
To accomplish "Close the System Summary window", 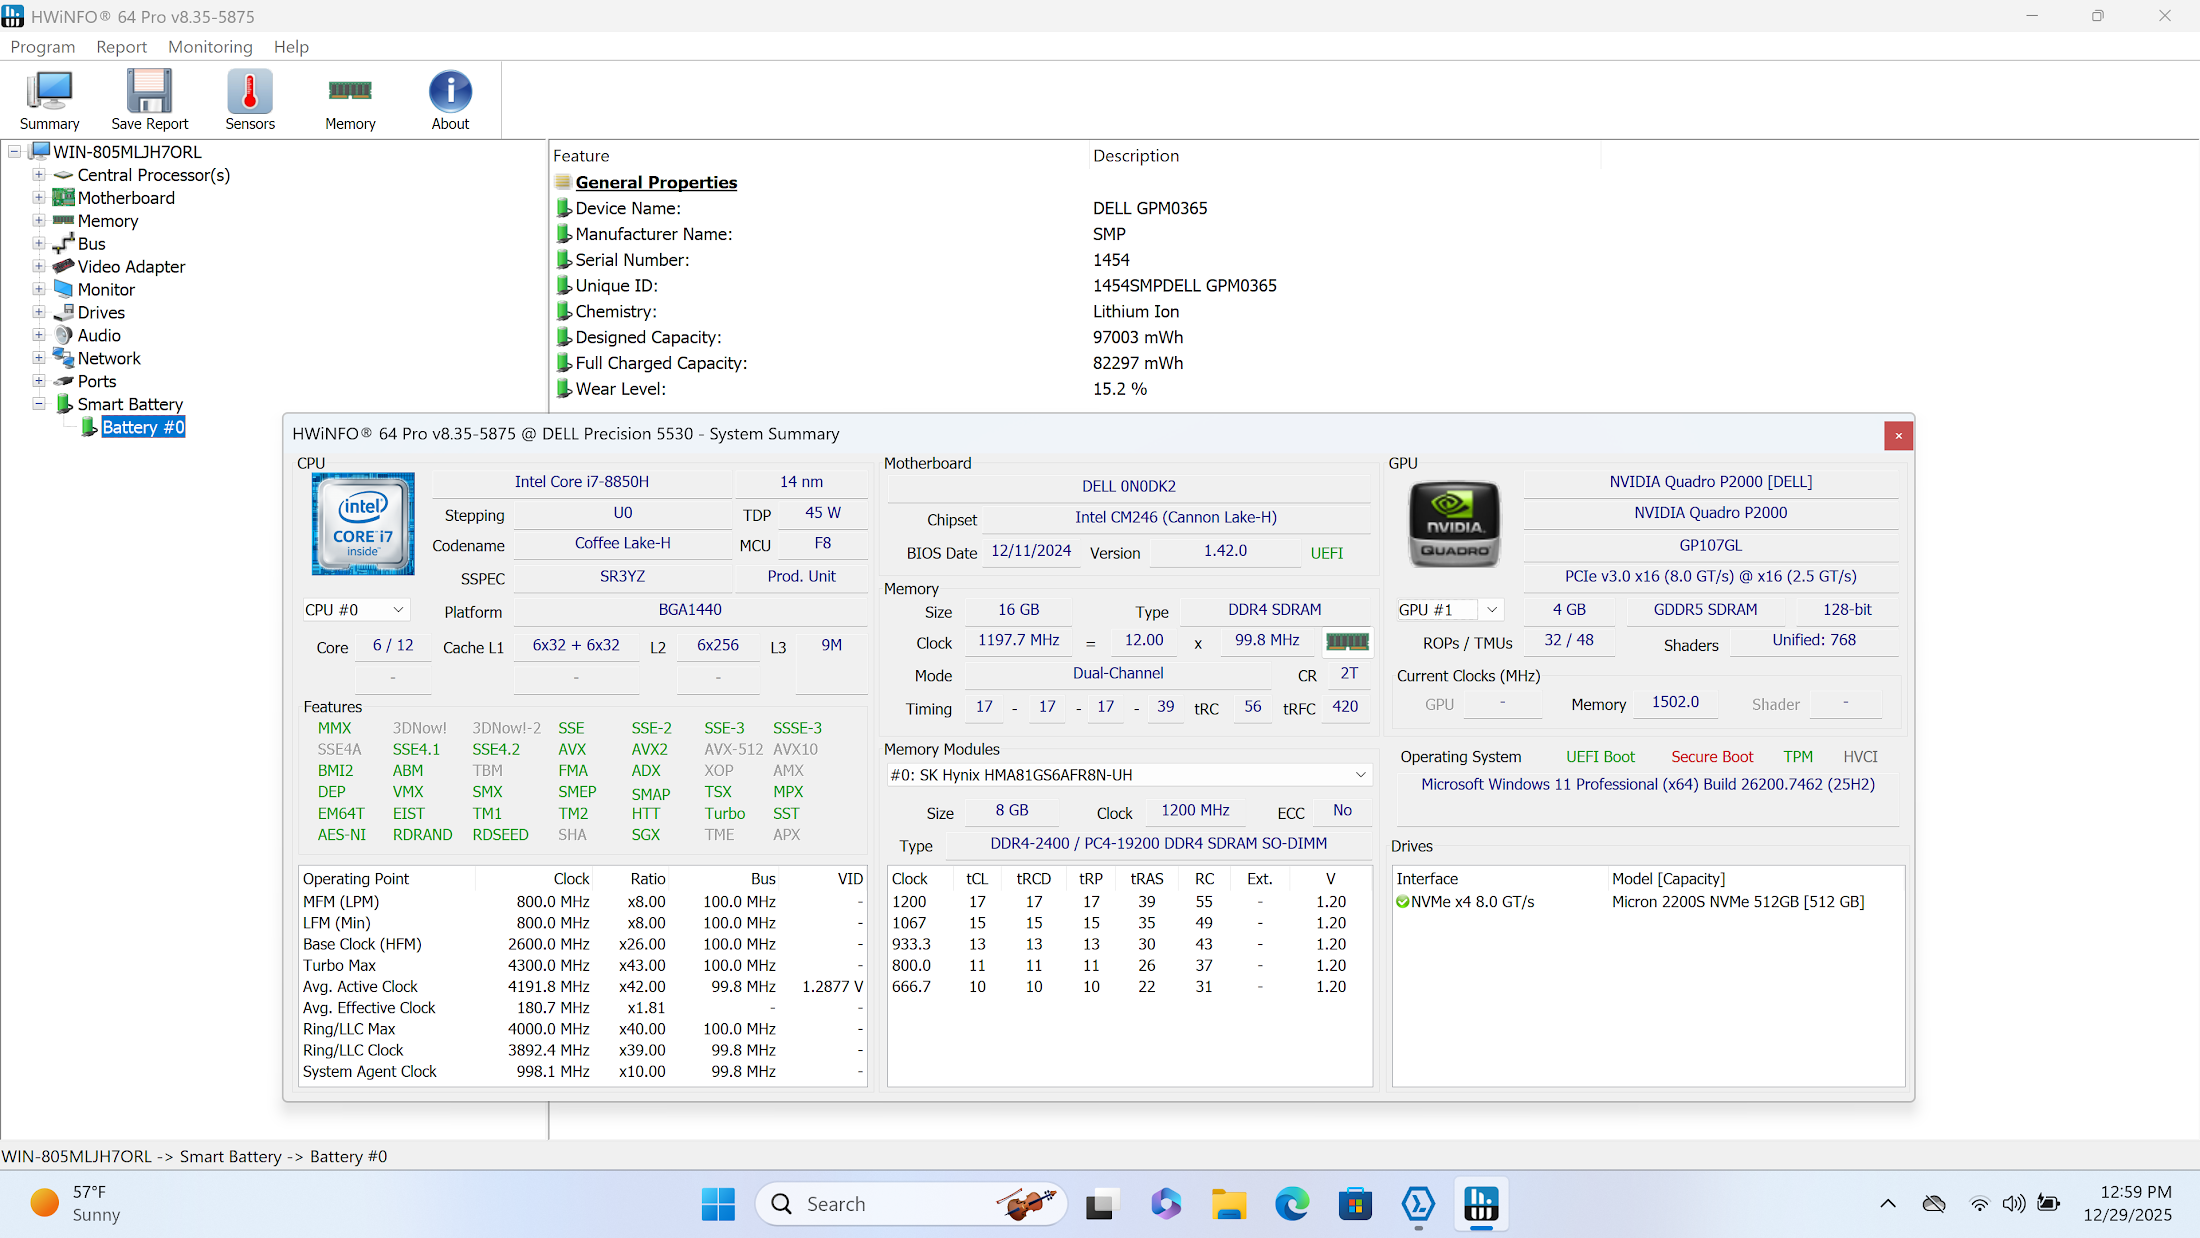I will (x=1897, y=436).
